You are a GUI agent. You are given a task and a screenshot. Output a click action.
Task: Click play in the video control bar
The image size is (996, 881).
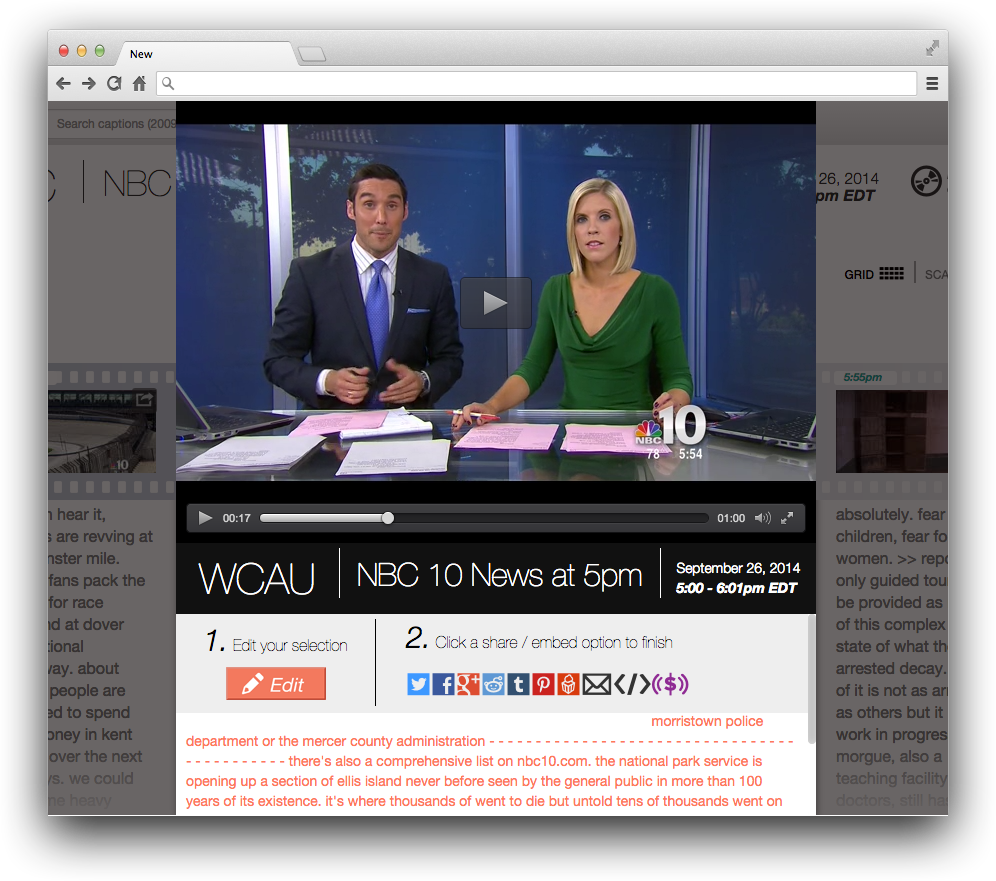tap(205, 518)
